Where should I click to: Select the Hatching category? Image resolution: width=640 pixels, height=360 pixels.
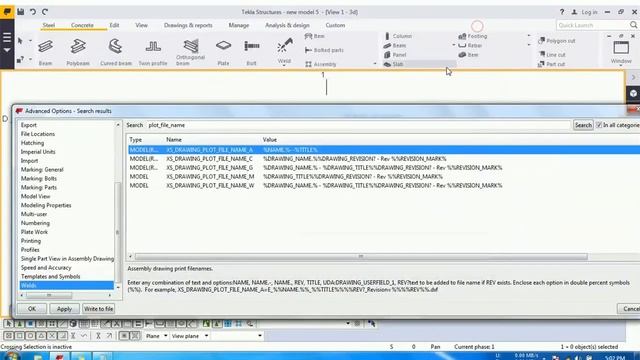click(x=32, y=143)
